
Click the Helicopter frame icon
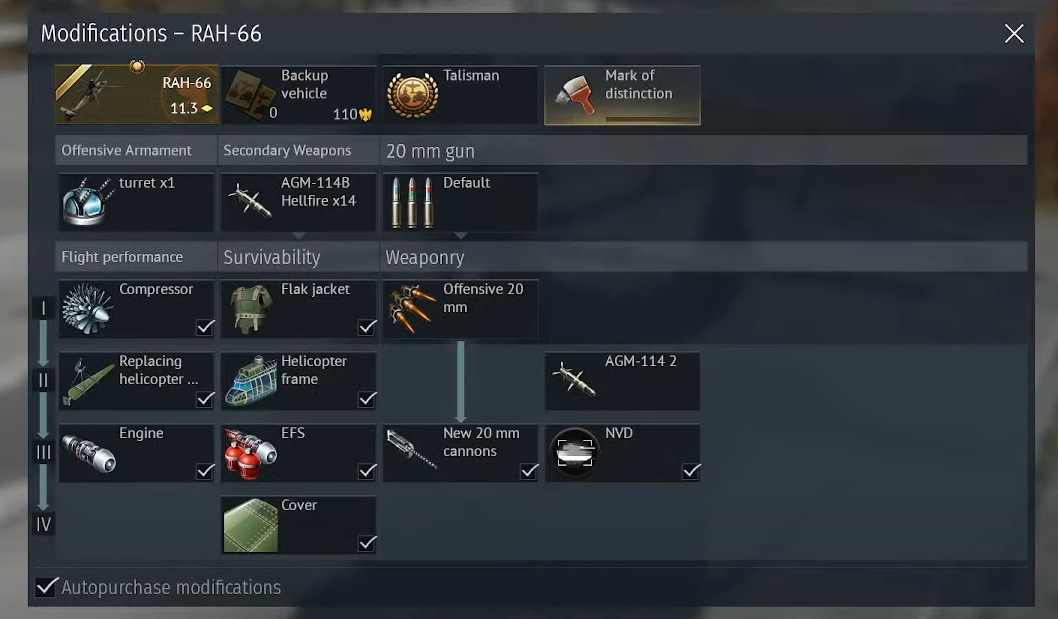click(250, 381)
